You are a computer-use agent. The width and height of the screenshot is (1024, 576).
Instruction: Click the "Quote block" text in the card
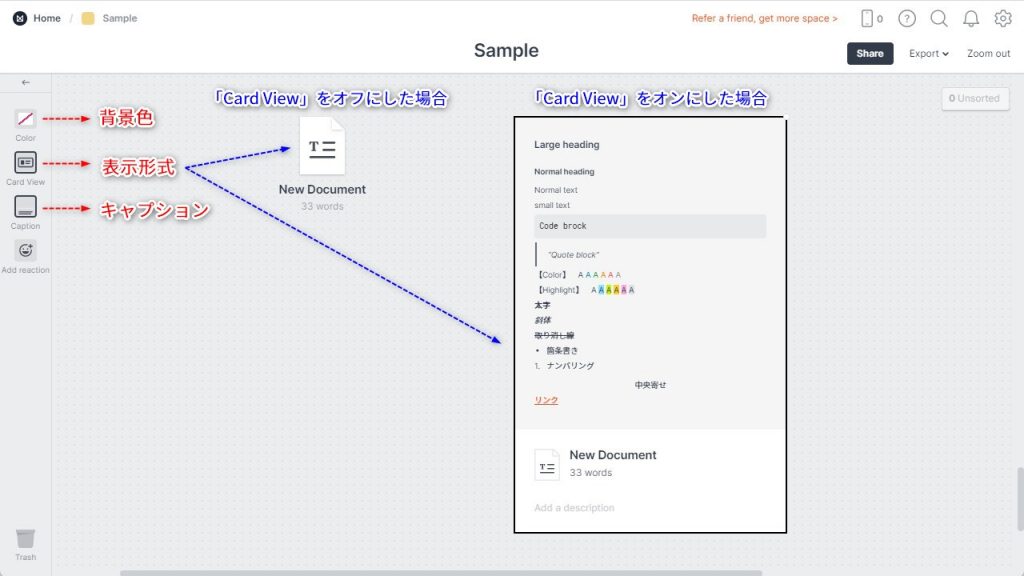573,255
